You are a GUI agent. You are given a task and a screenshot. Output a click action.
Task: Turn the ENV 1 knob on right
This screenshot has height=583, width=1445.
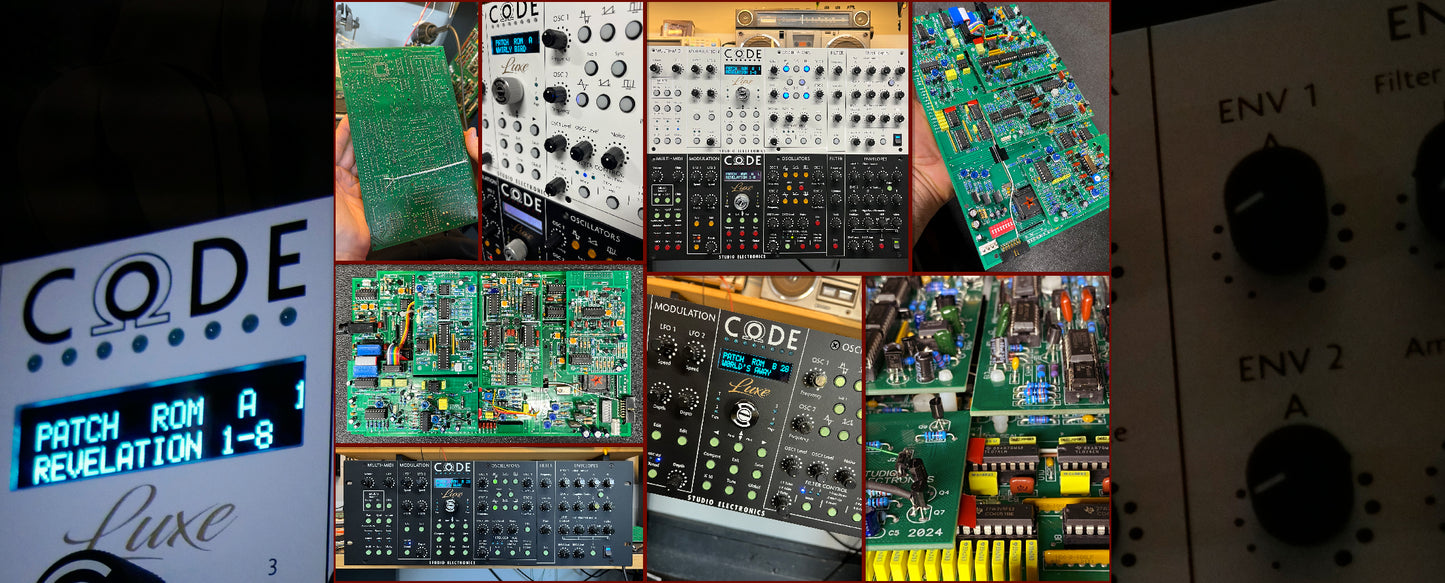point(1275,207)
